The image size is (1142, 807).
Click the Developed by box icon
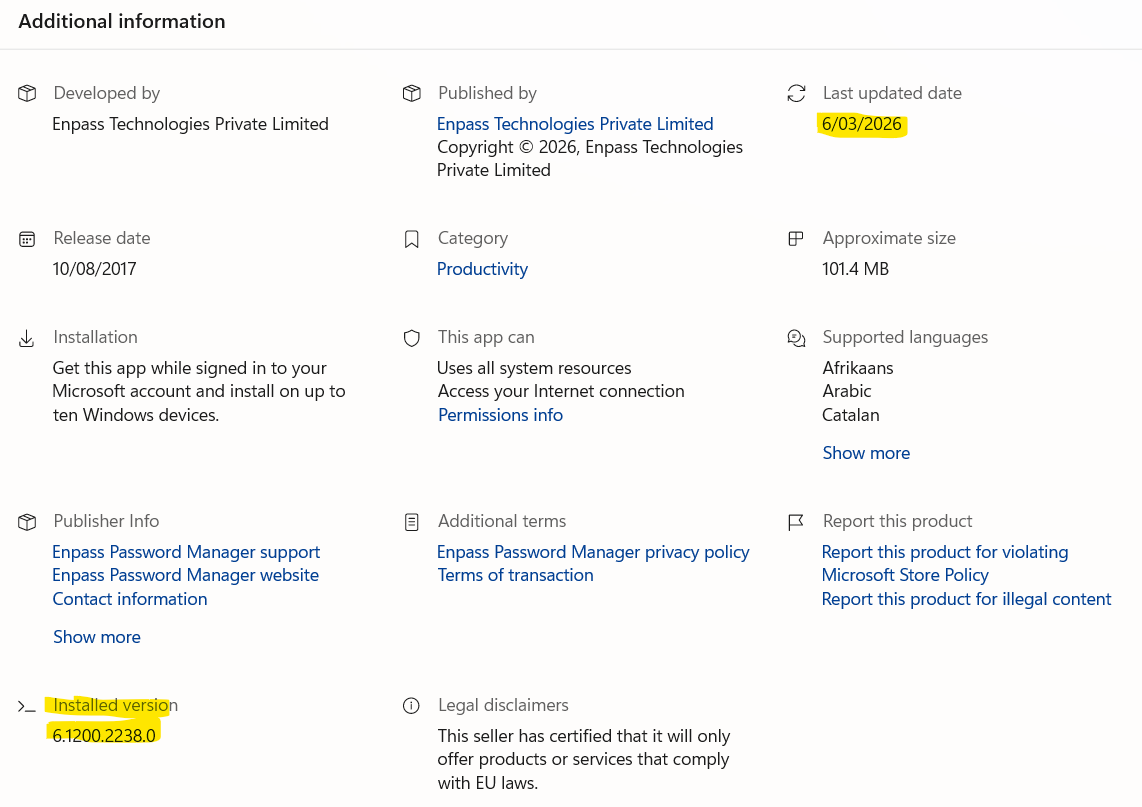pos(27,93)
